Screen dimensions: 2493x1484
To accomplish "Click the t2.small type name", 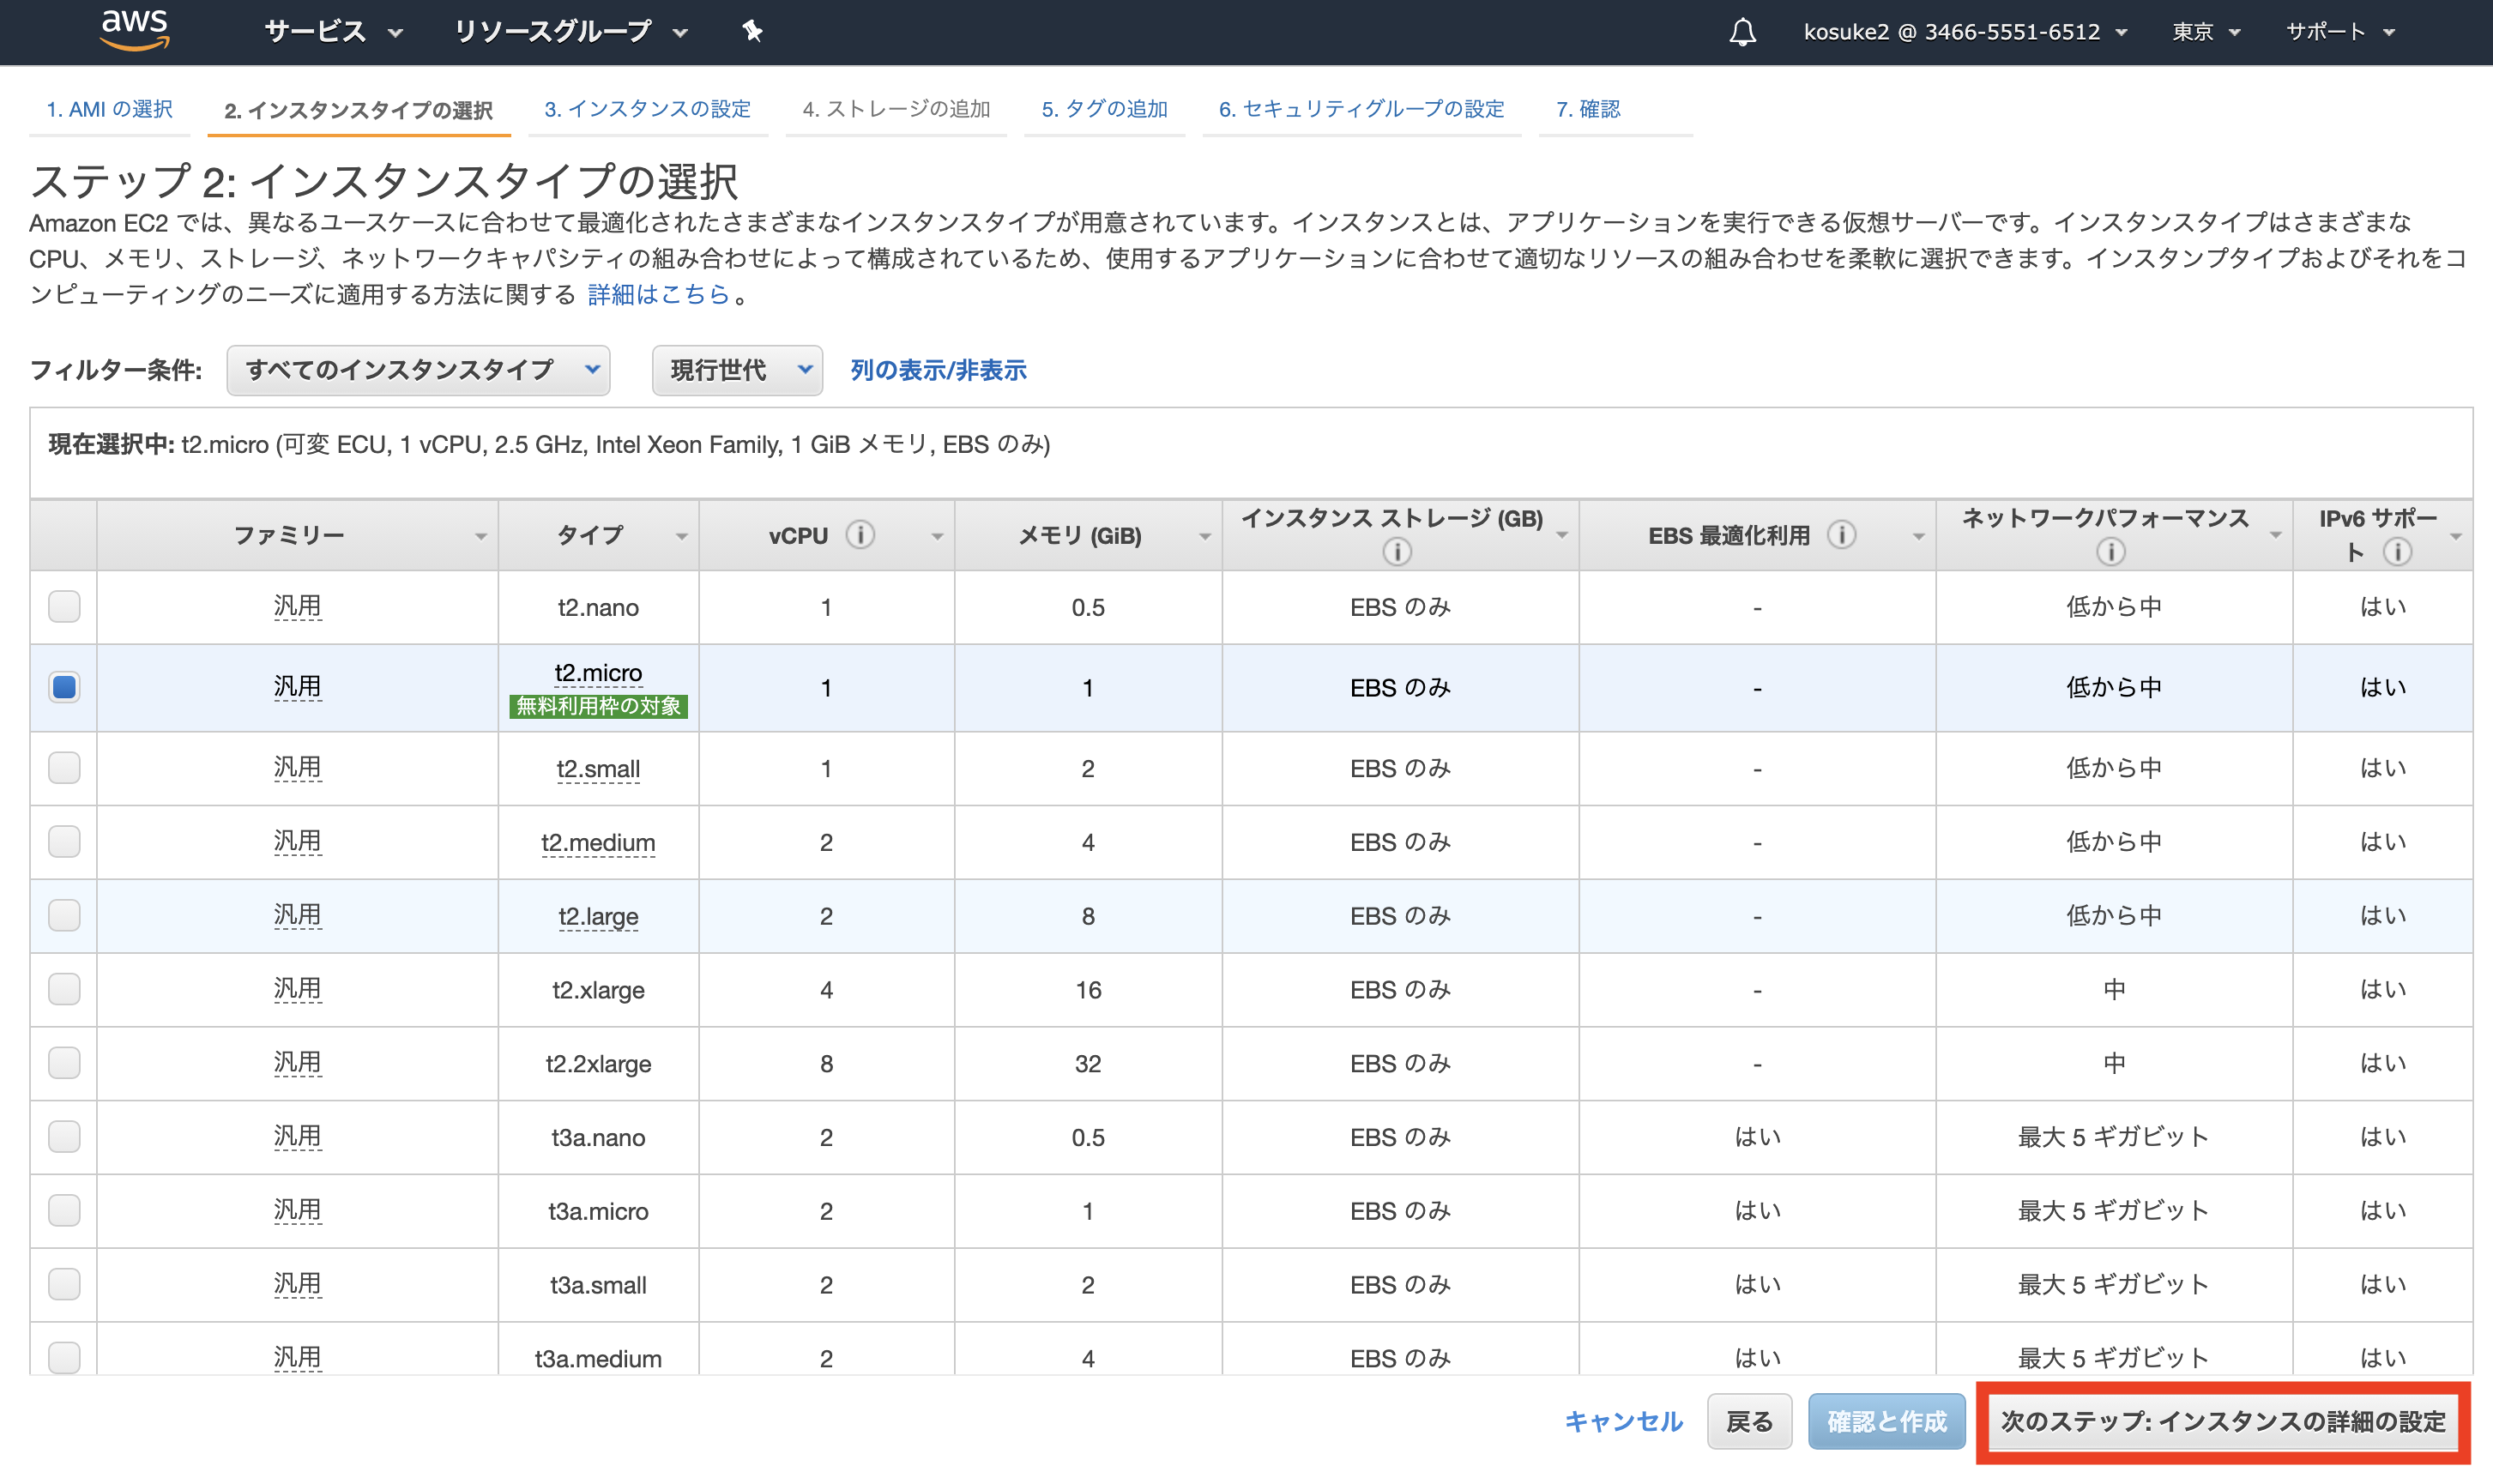I will tap(598, 769).
